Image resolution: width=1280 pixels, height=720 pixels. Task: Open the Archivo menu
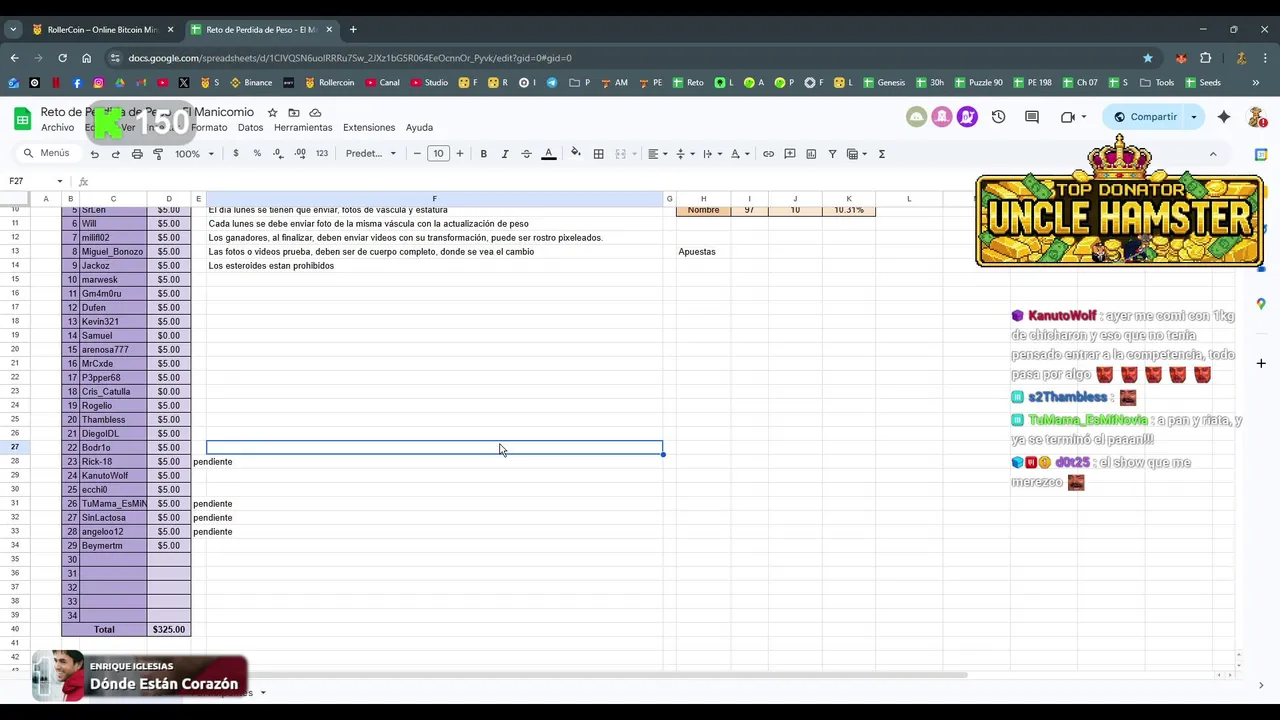[x=57, y=128]
